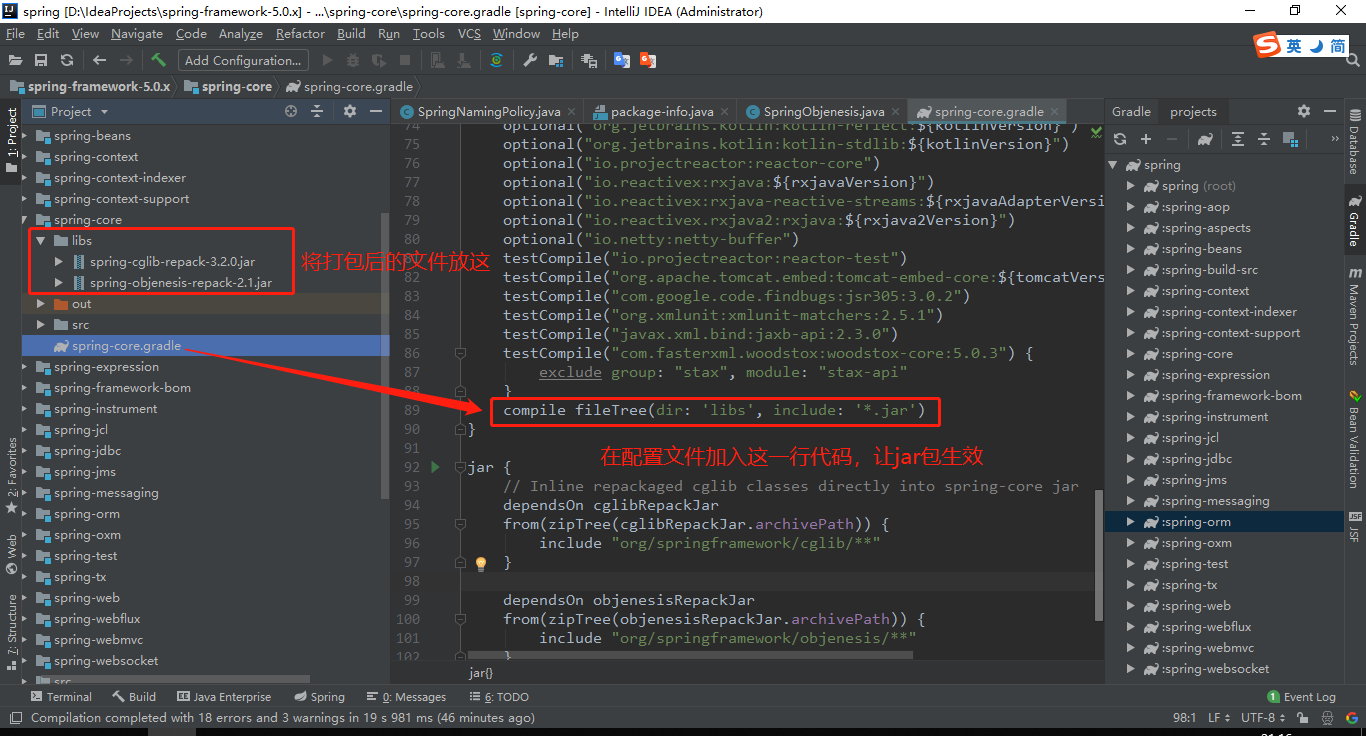This screenshot has width=1366, height=736.
Task: Collapse the spring root node in Gradle panel
Action: (1113, 165)
